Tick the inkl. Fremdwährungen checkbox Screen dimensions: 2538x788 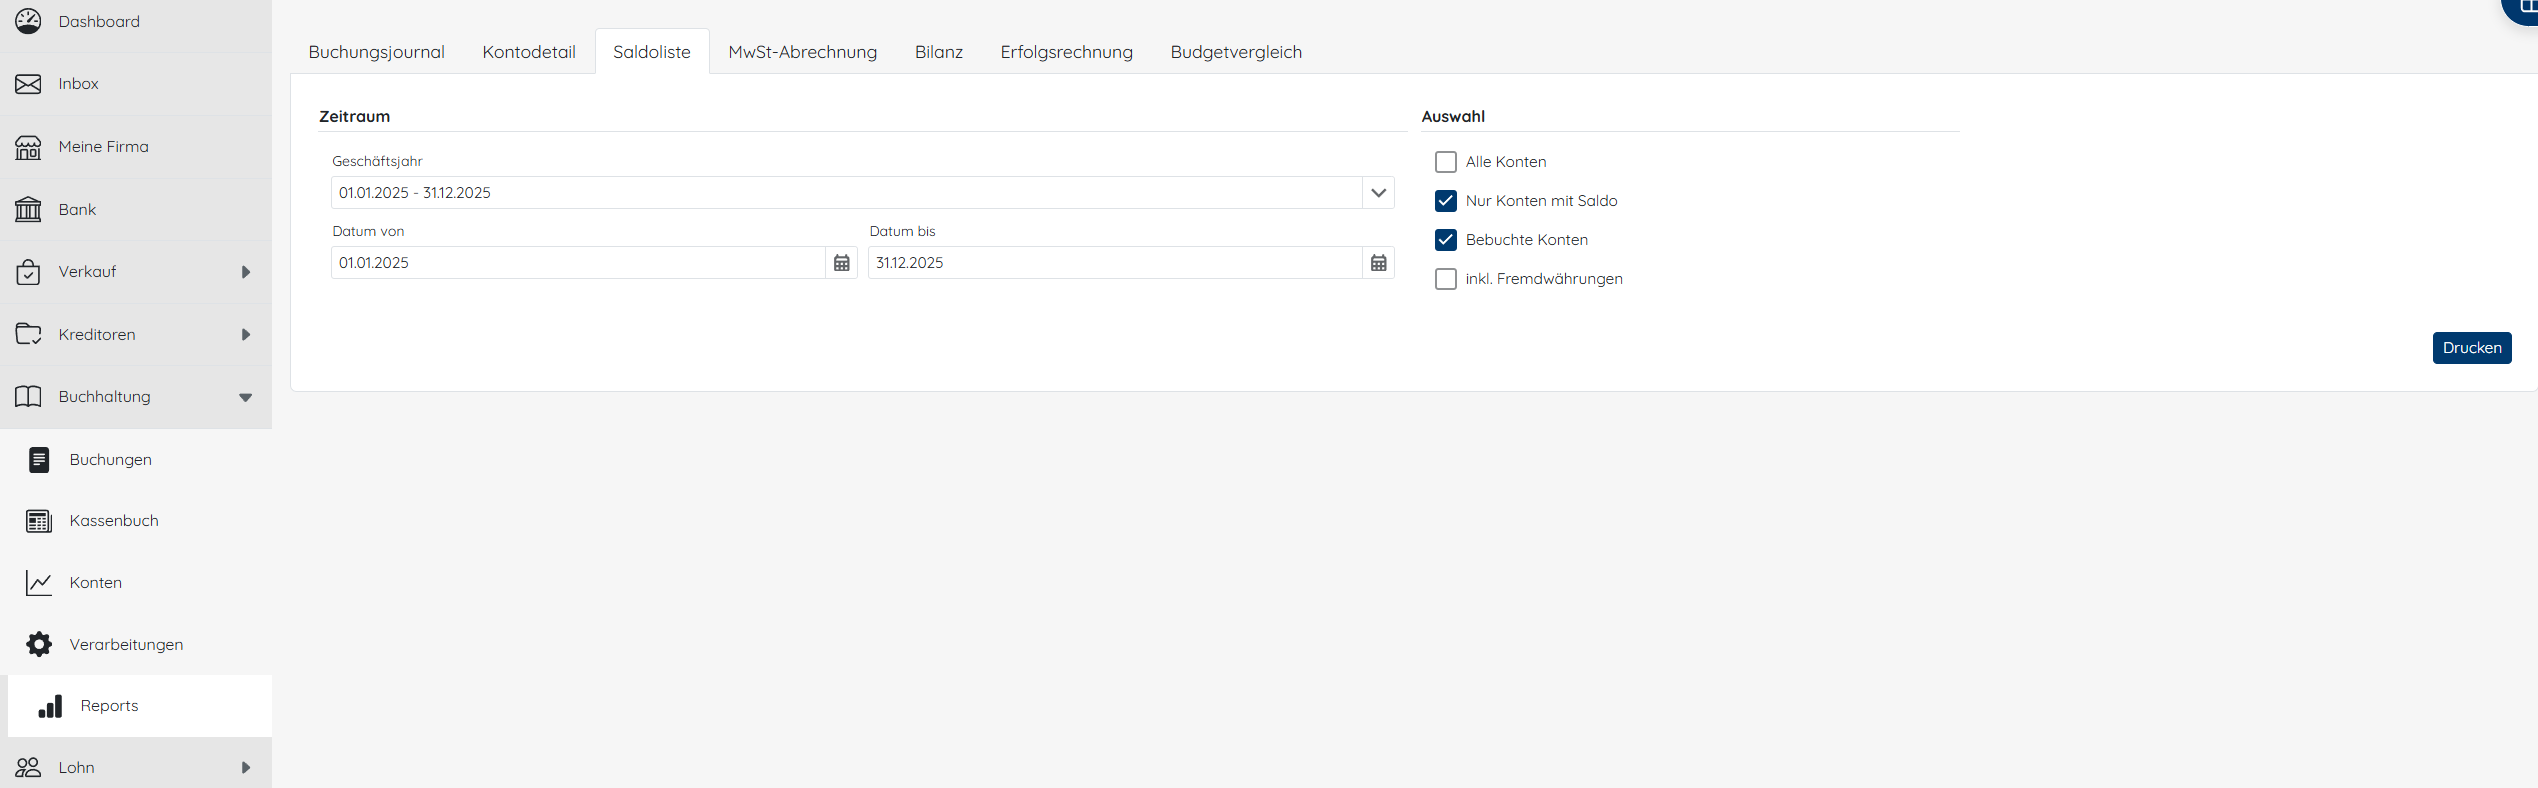coord(1445,279)
